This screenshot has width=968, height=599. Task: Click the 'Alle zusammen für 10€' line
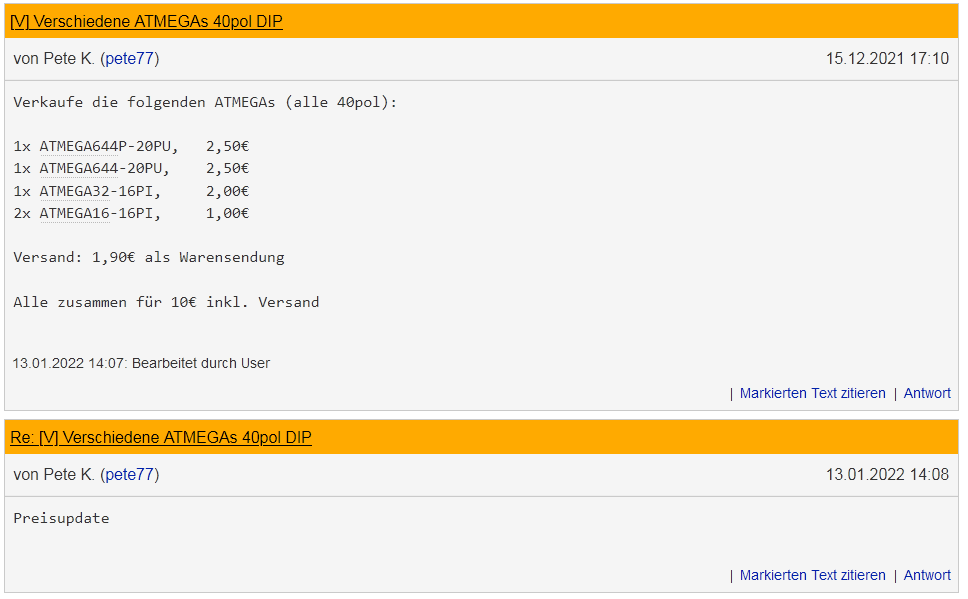coord(166,303)
